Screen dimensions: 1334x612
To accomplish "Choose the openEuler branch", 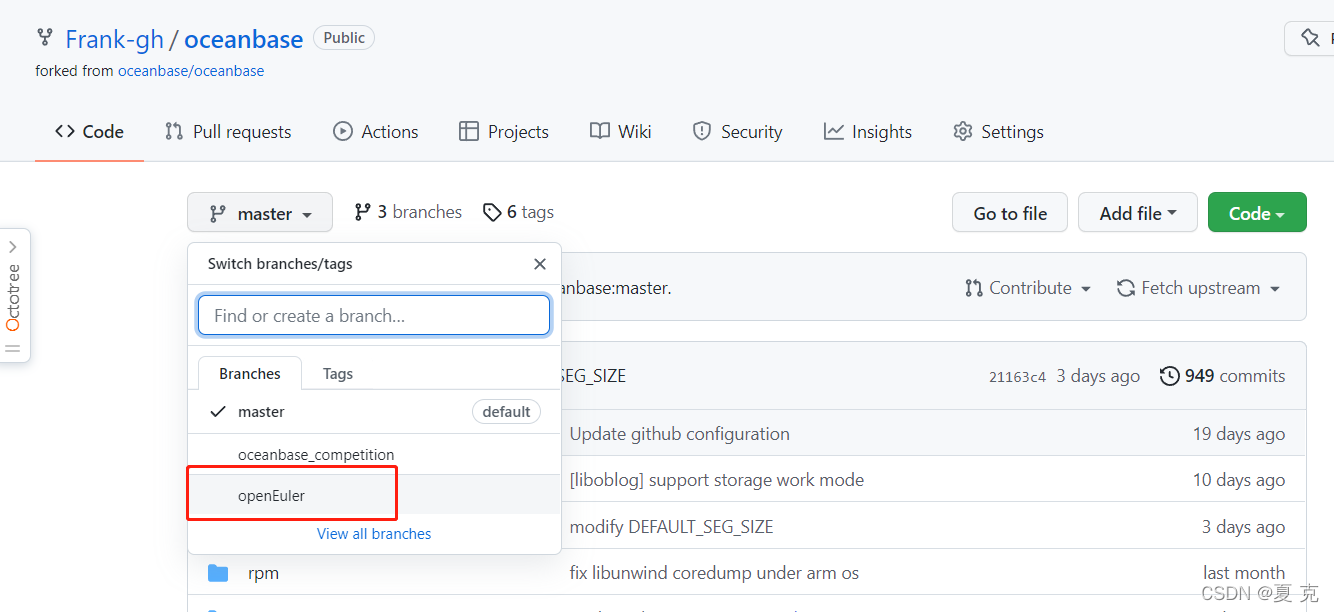I will (x=374, y=495).
